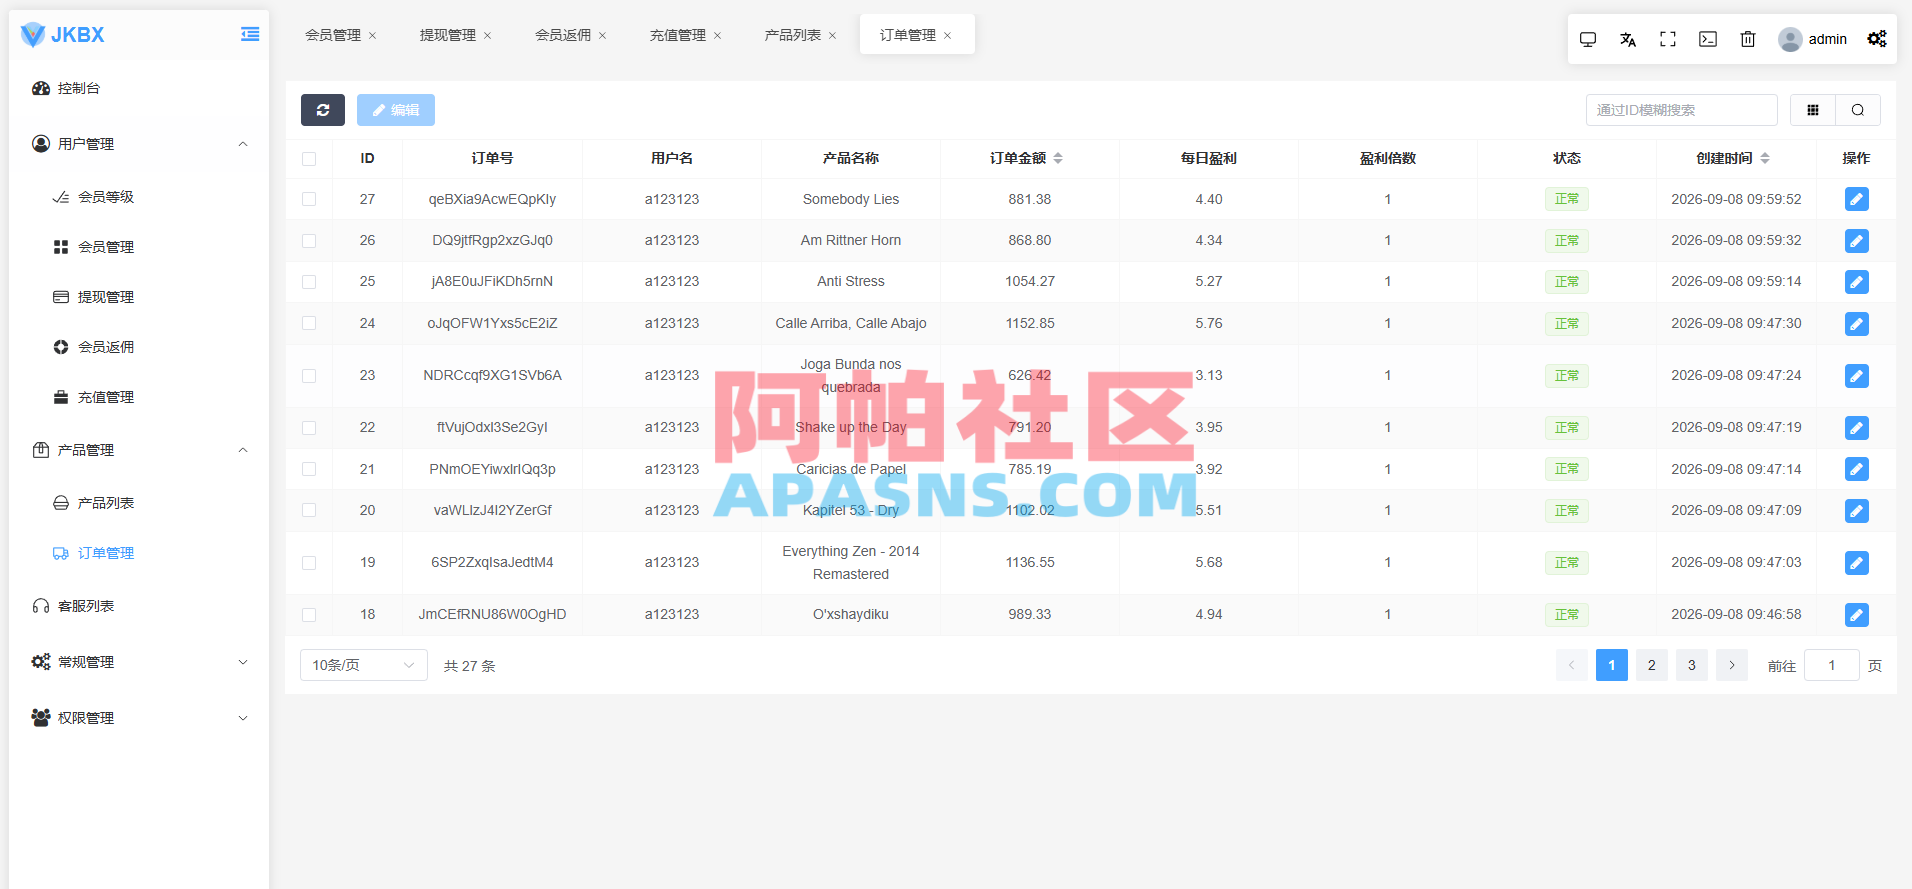Check the box for order 23

(x=309, y=376)
